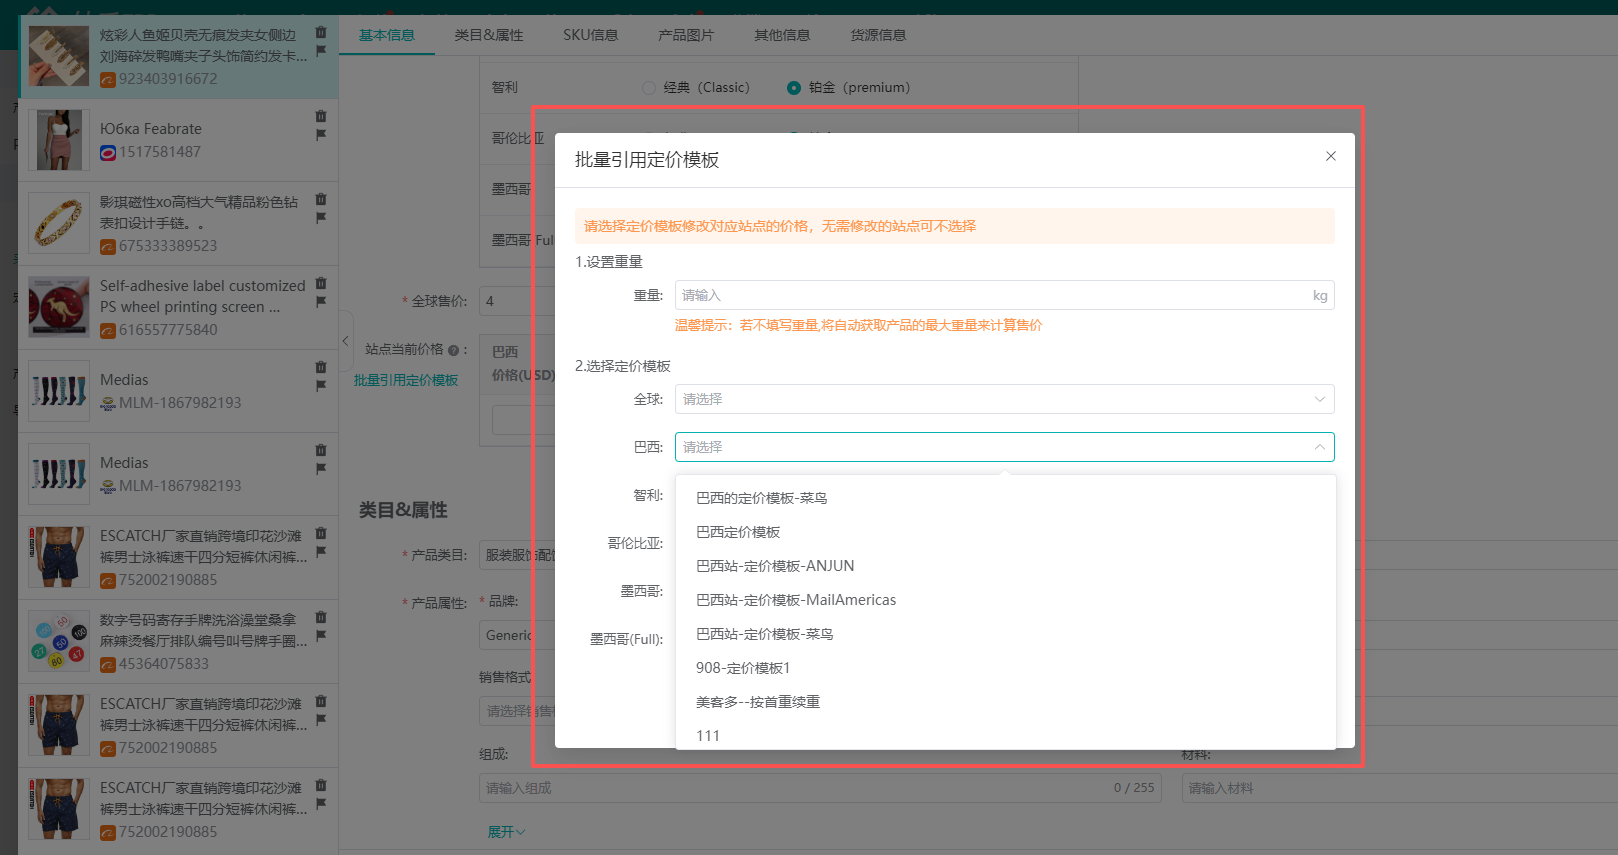
Task: Click flag icon on 数字号码 product row
Action: point(321,636)
